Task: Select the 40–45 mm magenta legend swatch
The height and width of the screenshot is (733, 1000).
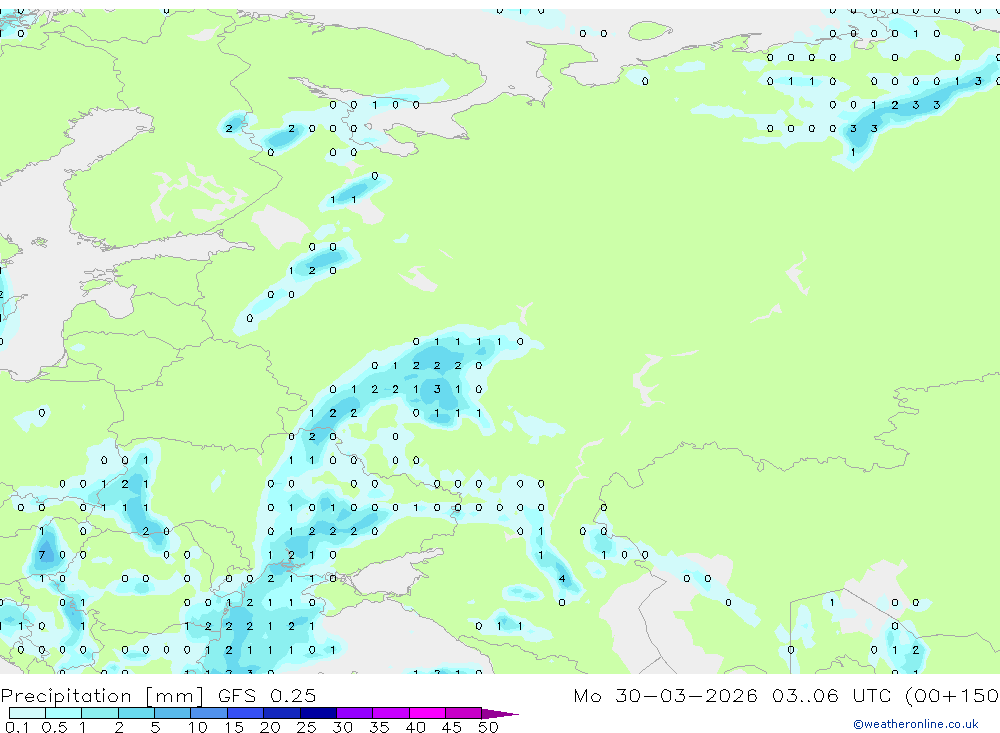Action: pos(427,713)
